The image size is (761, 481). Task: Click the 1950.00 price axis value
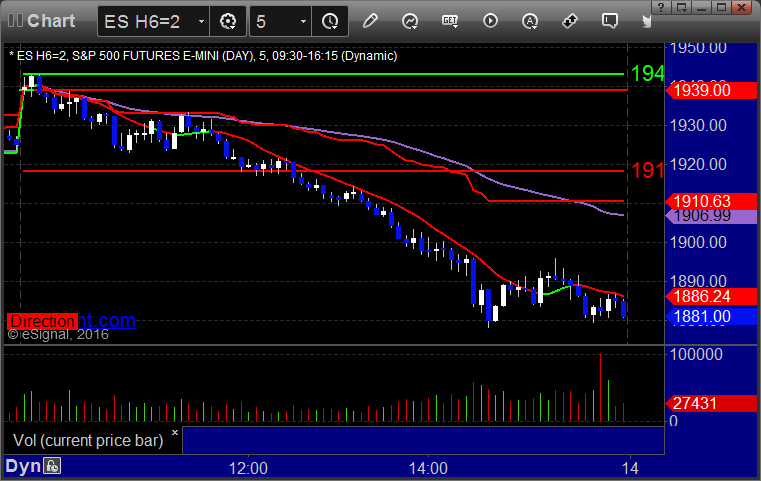[x=698, y=49]
